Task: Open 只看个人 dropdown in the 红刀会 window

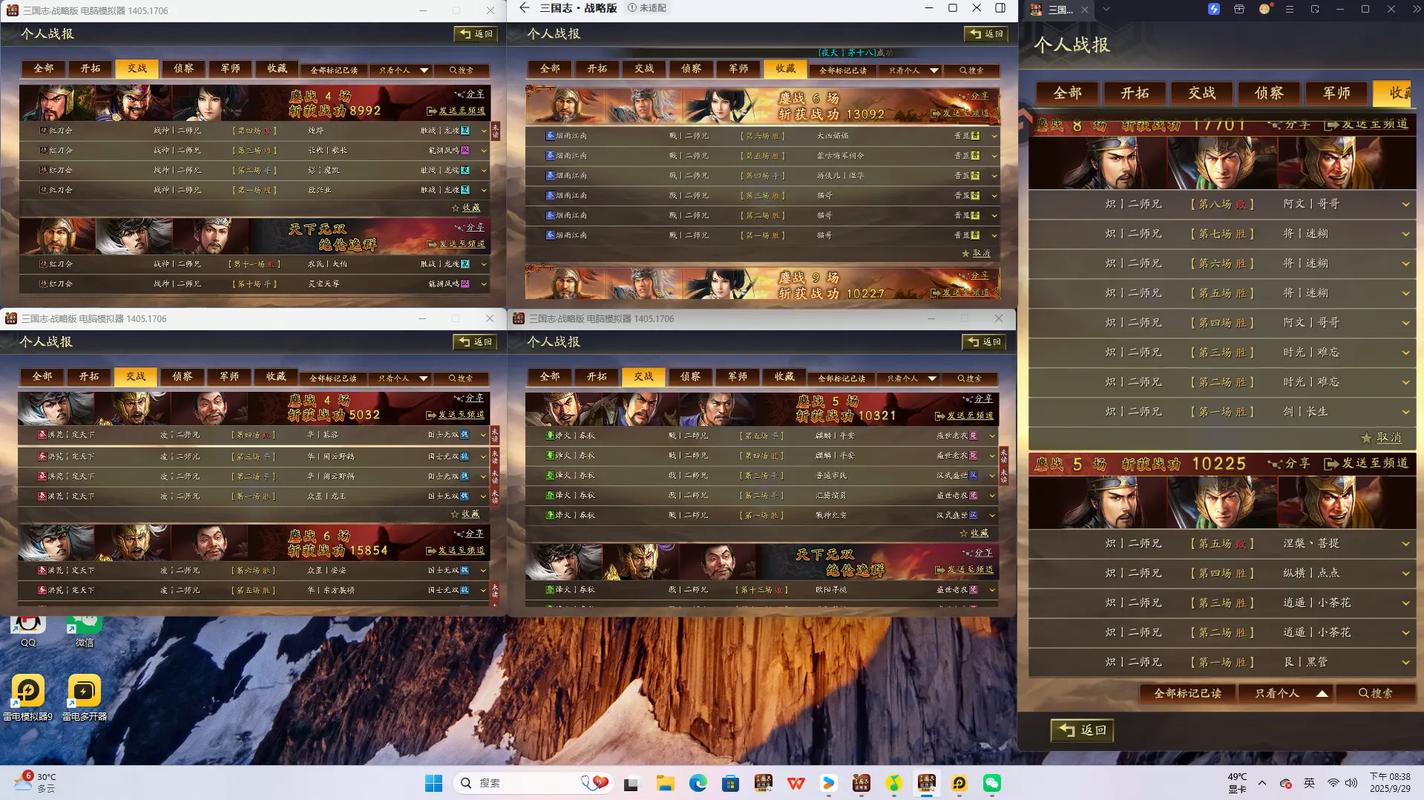Action: [403, 70]
